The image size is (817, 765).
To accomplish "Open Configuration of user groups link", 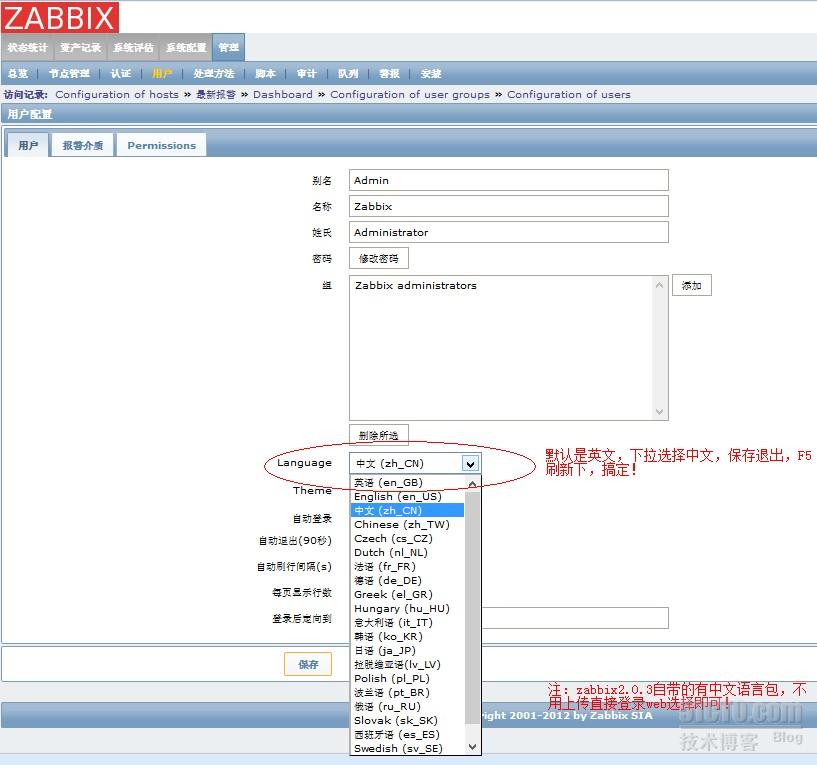I will click(410, 94).
